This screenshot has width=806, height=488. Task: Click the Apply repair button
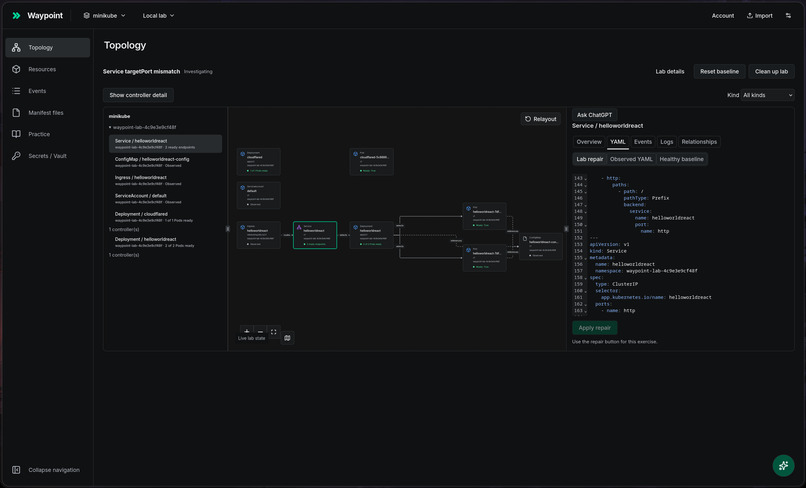coord(595,328)
